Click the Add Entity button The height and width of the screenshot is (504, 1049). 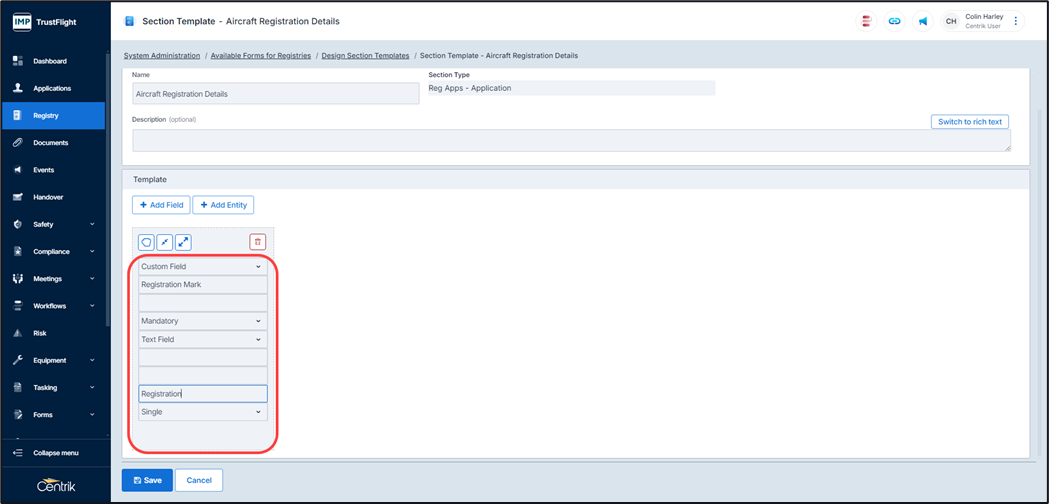[x=223, y=205]
